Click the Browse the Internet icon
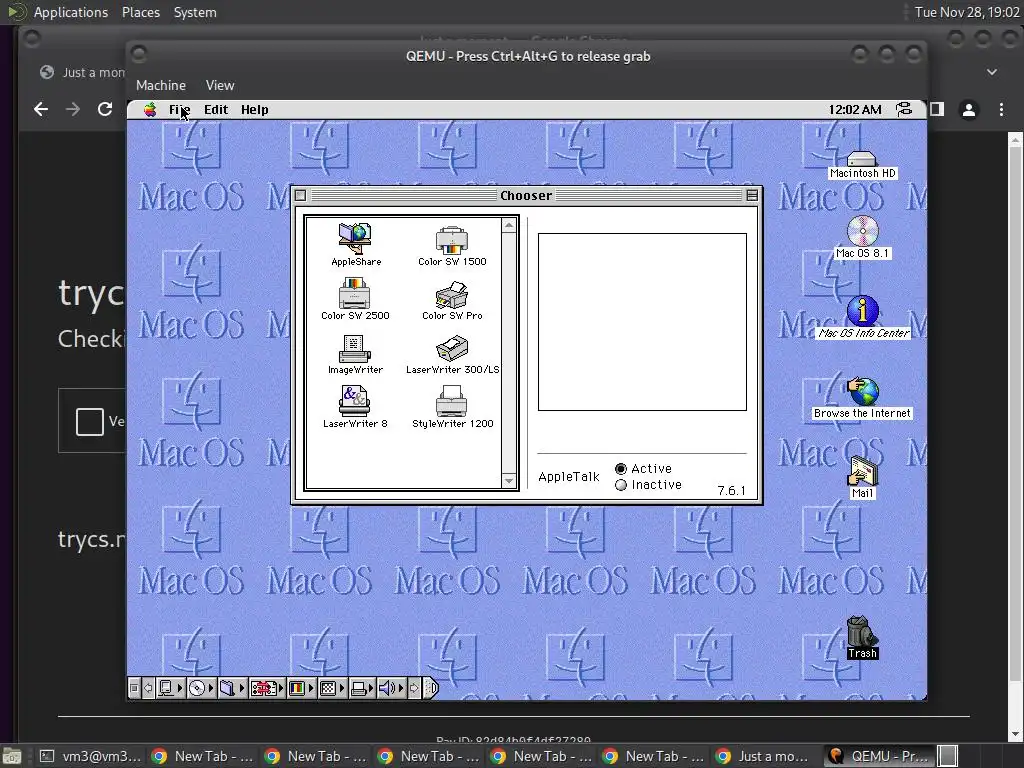The width and height of the screenshot is (1024, 768). click(862, 398)
